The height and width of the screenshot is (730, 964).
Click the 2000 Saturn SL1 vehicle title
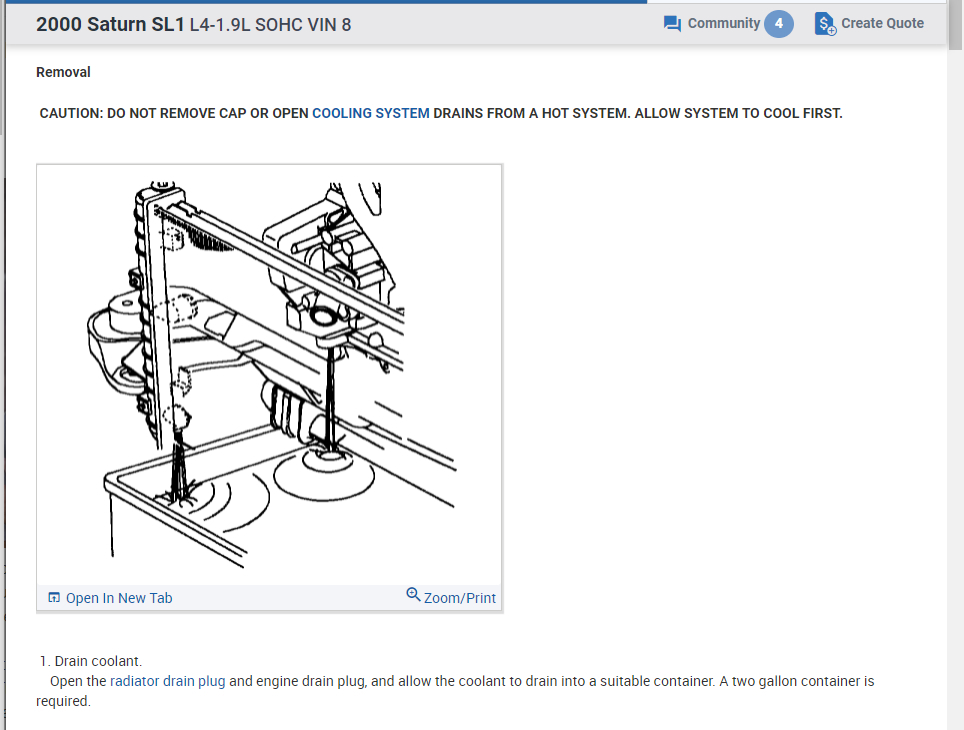click(x=110, y=25)
